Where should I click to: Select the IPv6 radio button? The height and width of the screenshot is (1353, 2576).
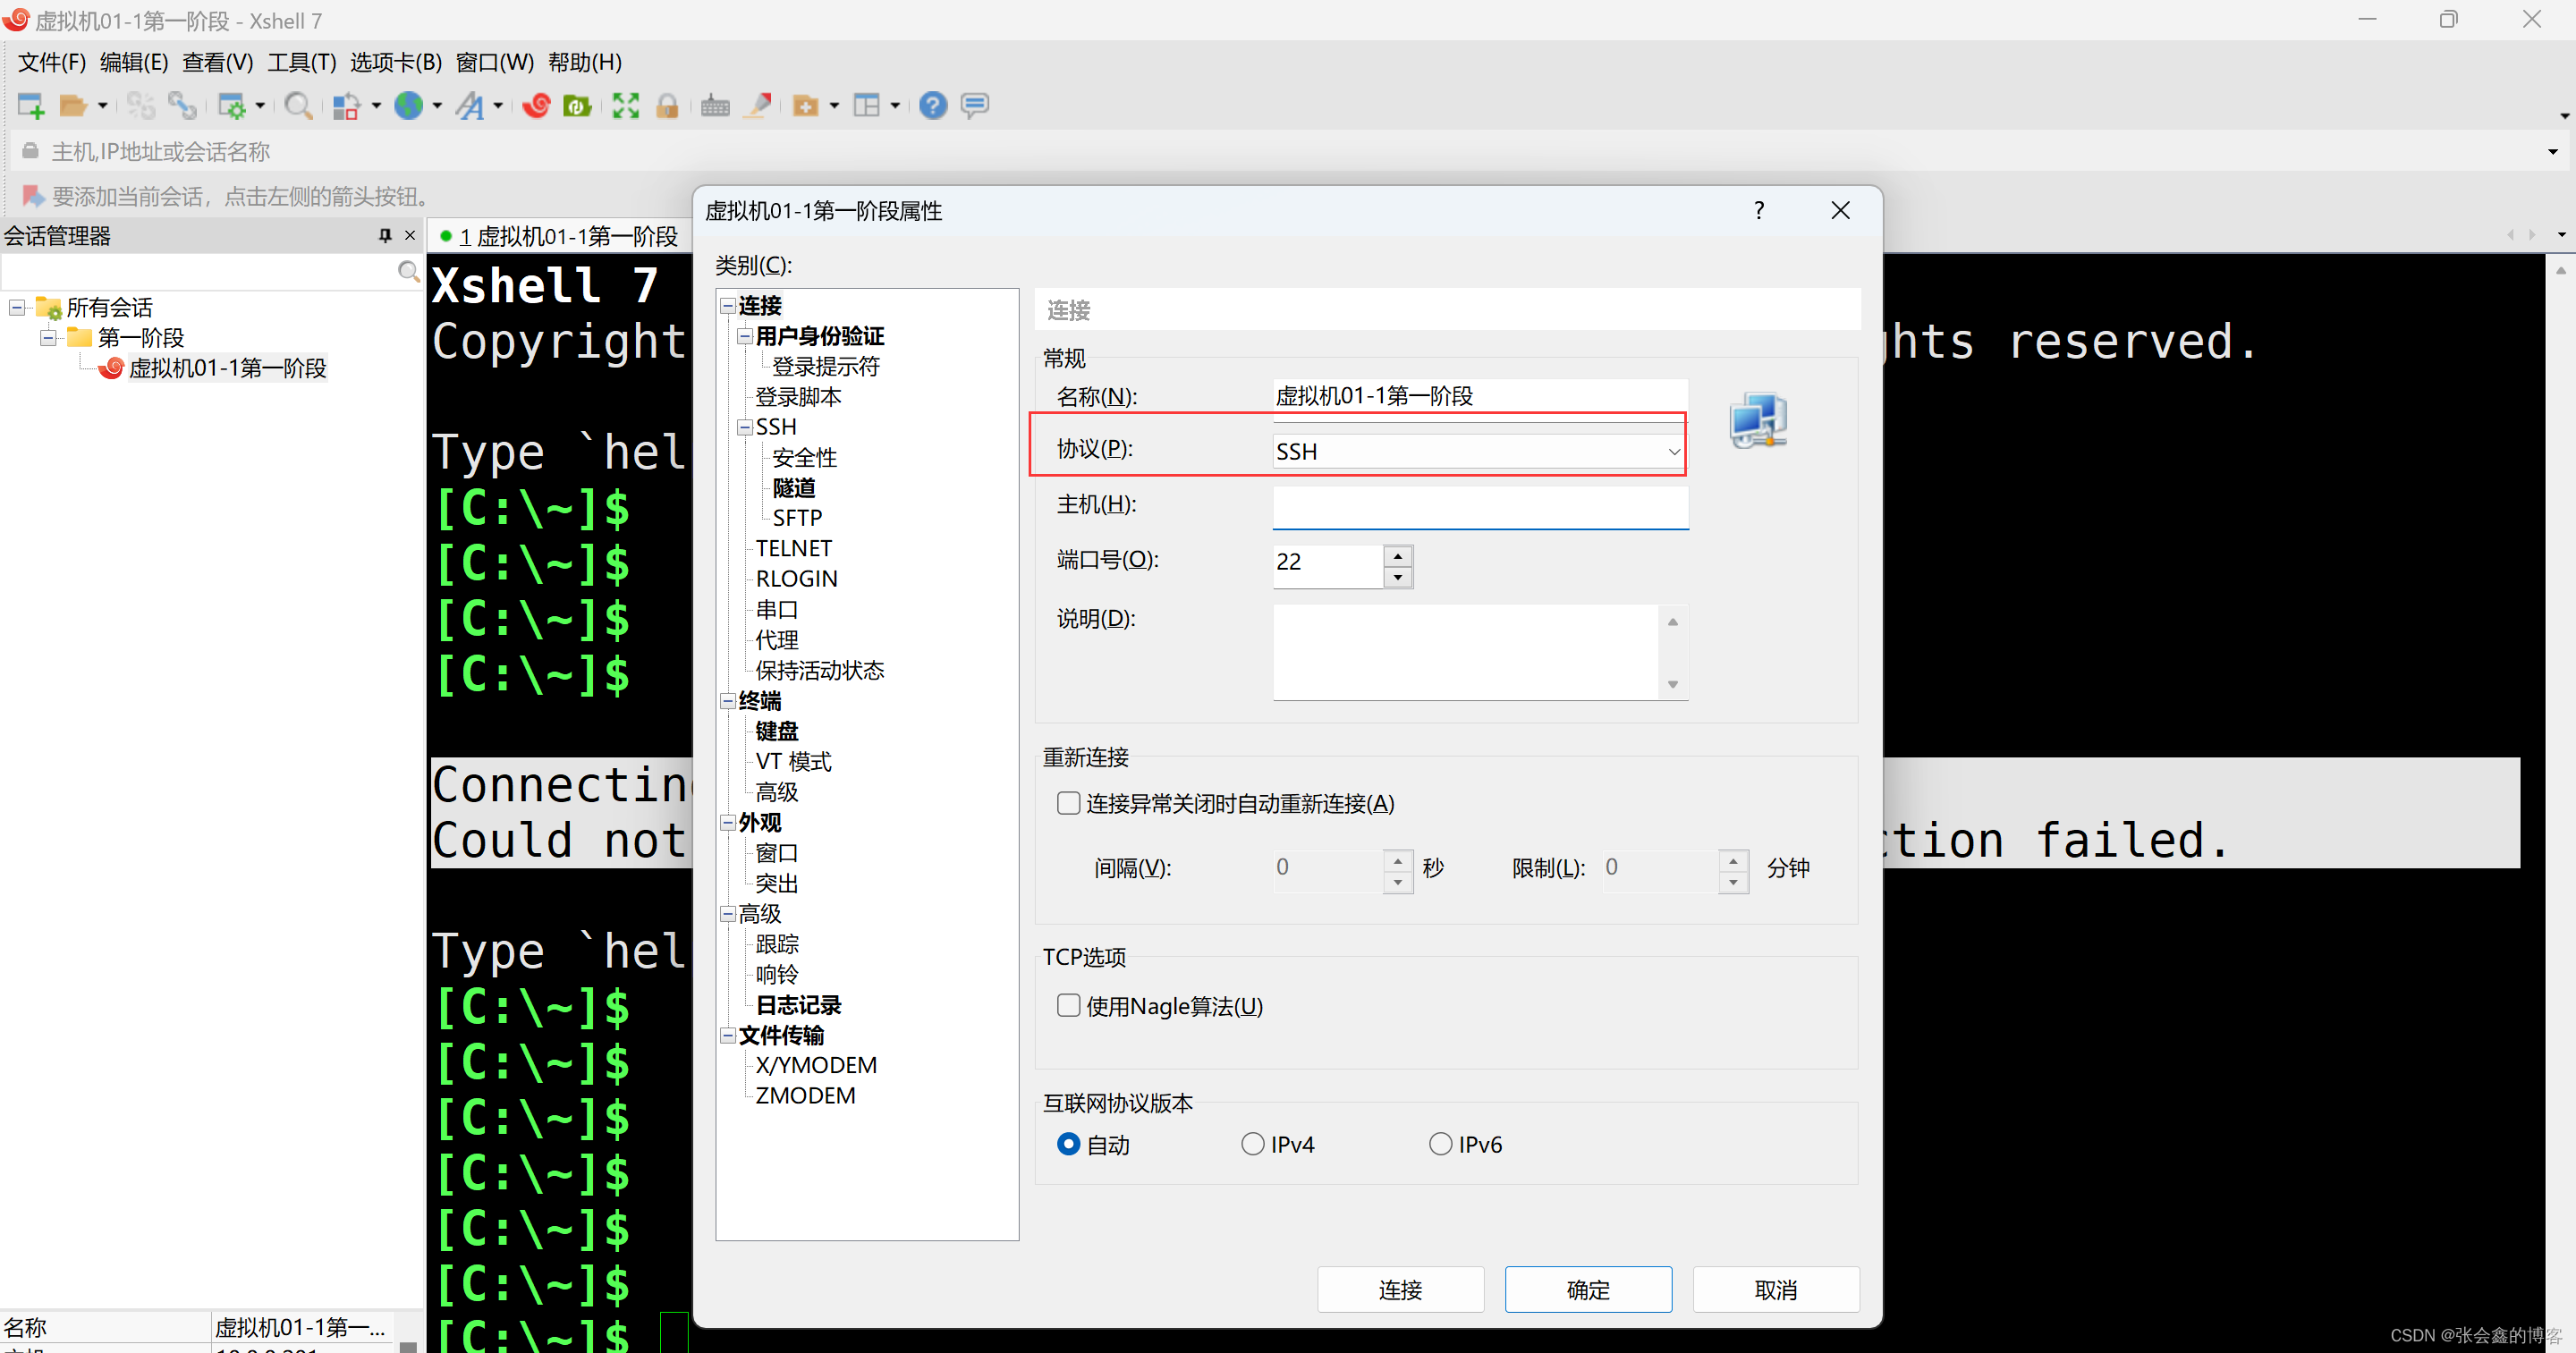(1441, 1144)
